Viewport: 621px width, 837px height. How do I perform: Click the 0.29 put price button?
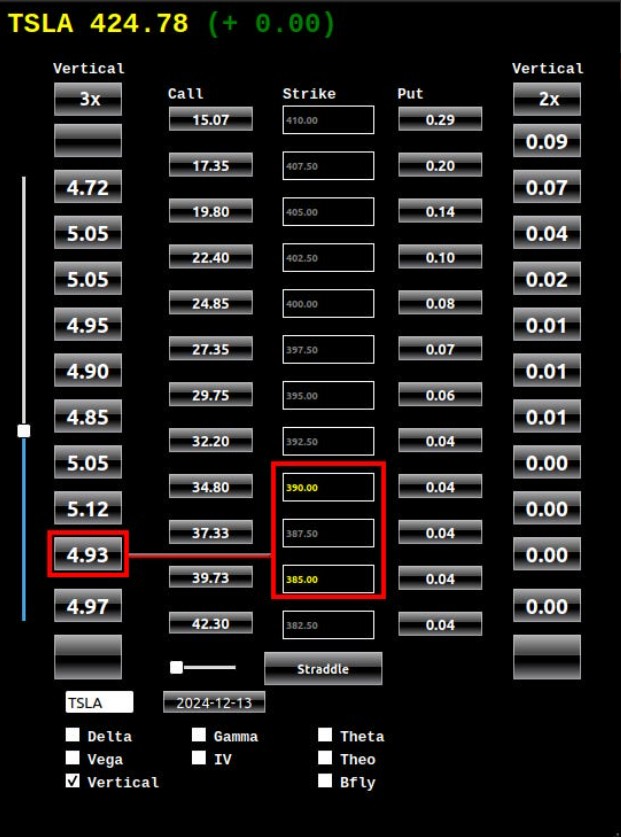click(x=440, y=120)
